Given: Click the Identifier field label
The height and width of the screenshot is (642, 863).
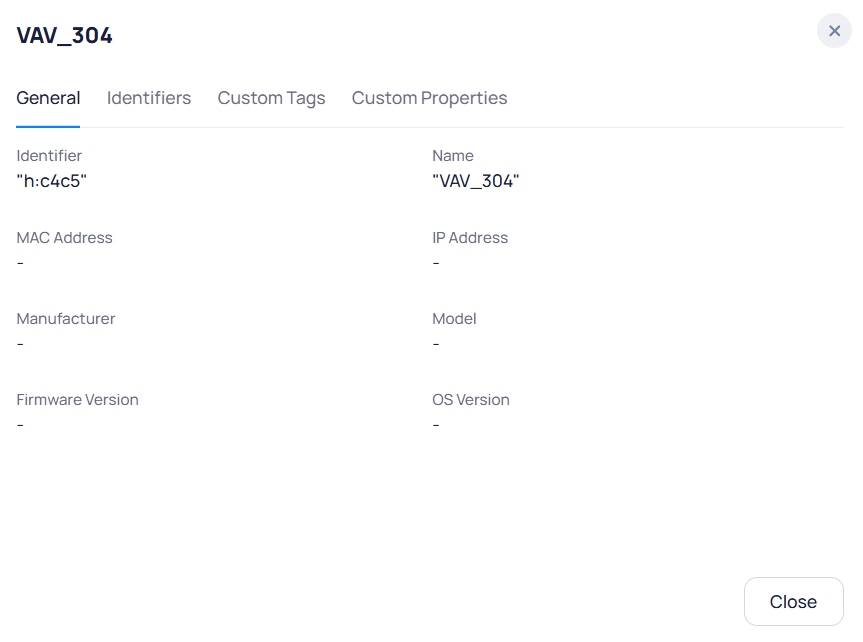Looking at the screenshot, I should (49, 156).
